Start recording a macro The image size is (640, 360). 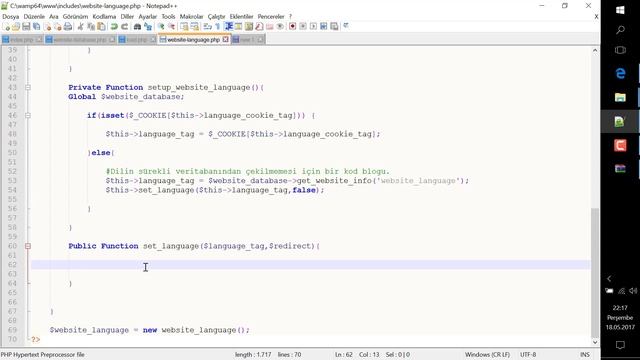tap(292, 27)
